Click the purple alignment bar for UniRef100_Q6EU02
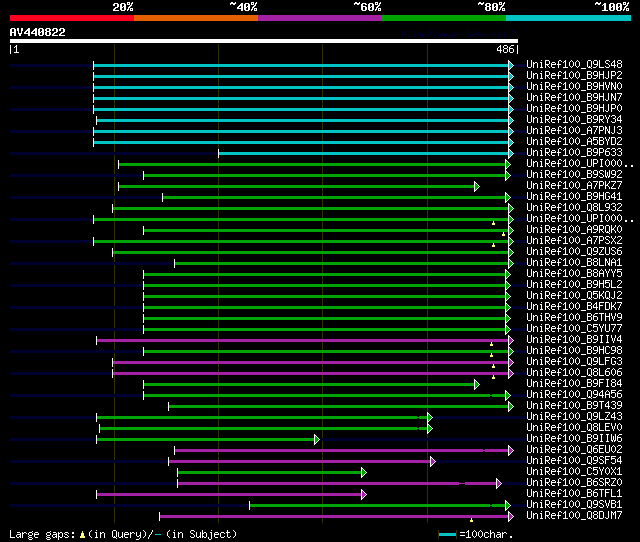 (342, 451)
